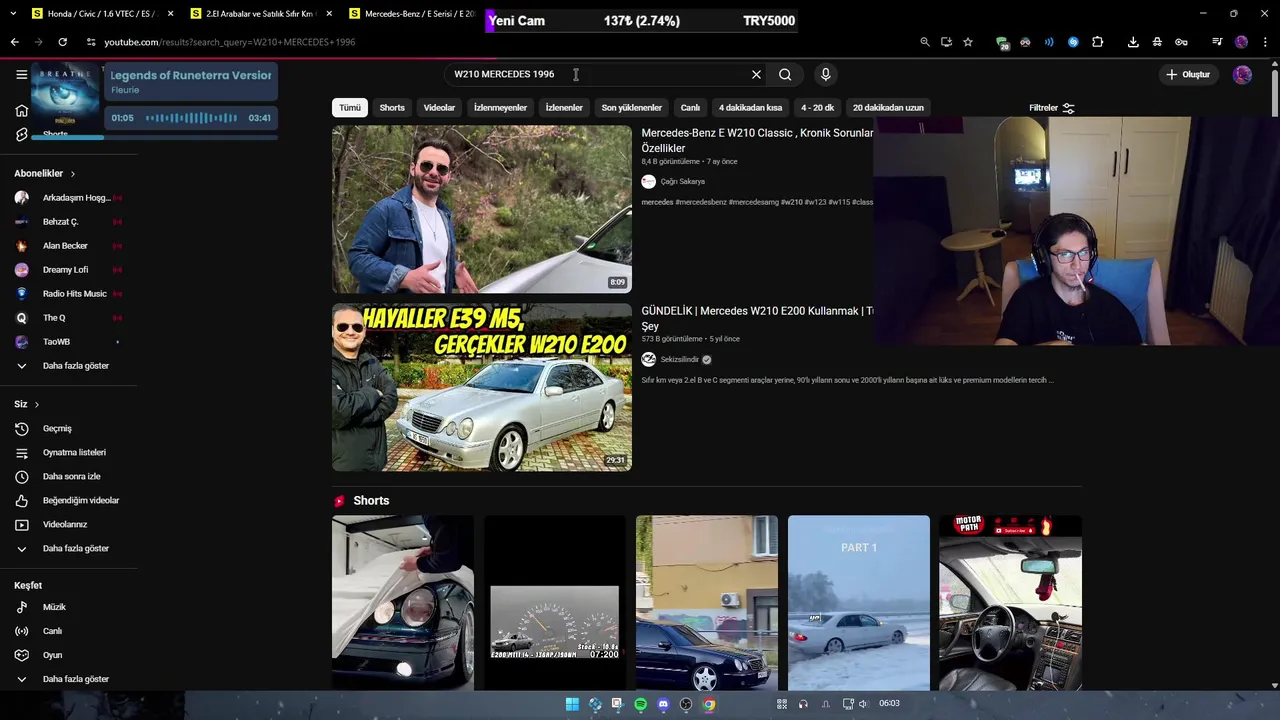Screen dimensions: 1280x720
Task: Open the Windows Start button
Action: (572, 704)
